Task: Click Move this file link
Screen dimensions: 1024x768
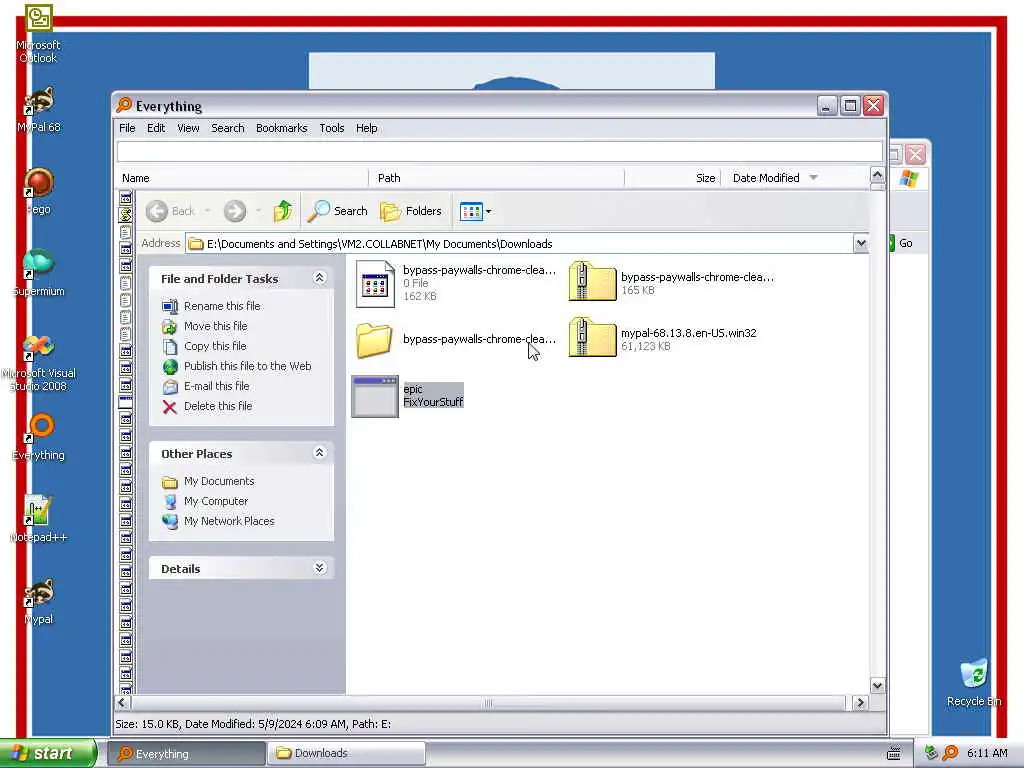Action: click(x=216, y=326)
